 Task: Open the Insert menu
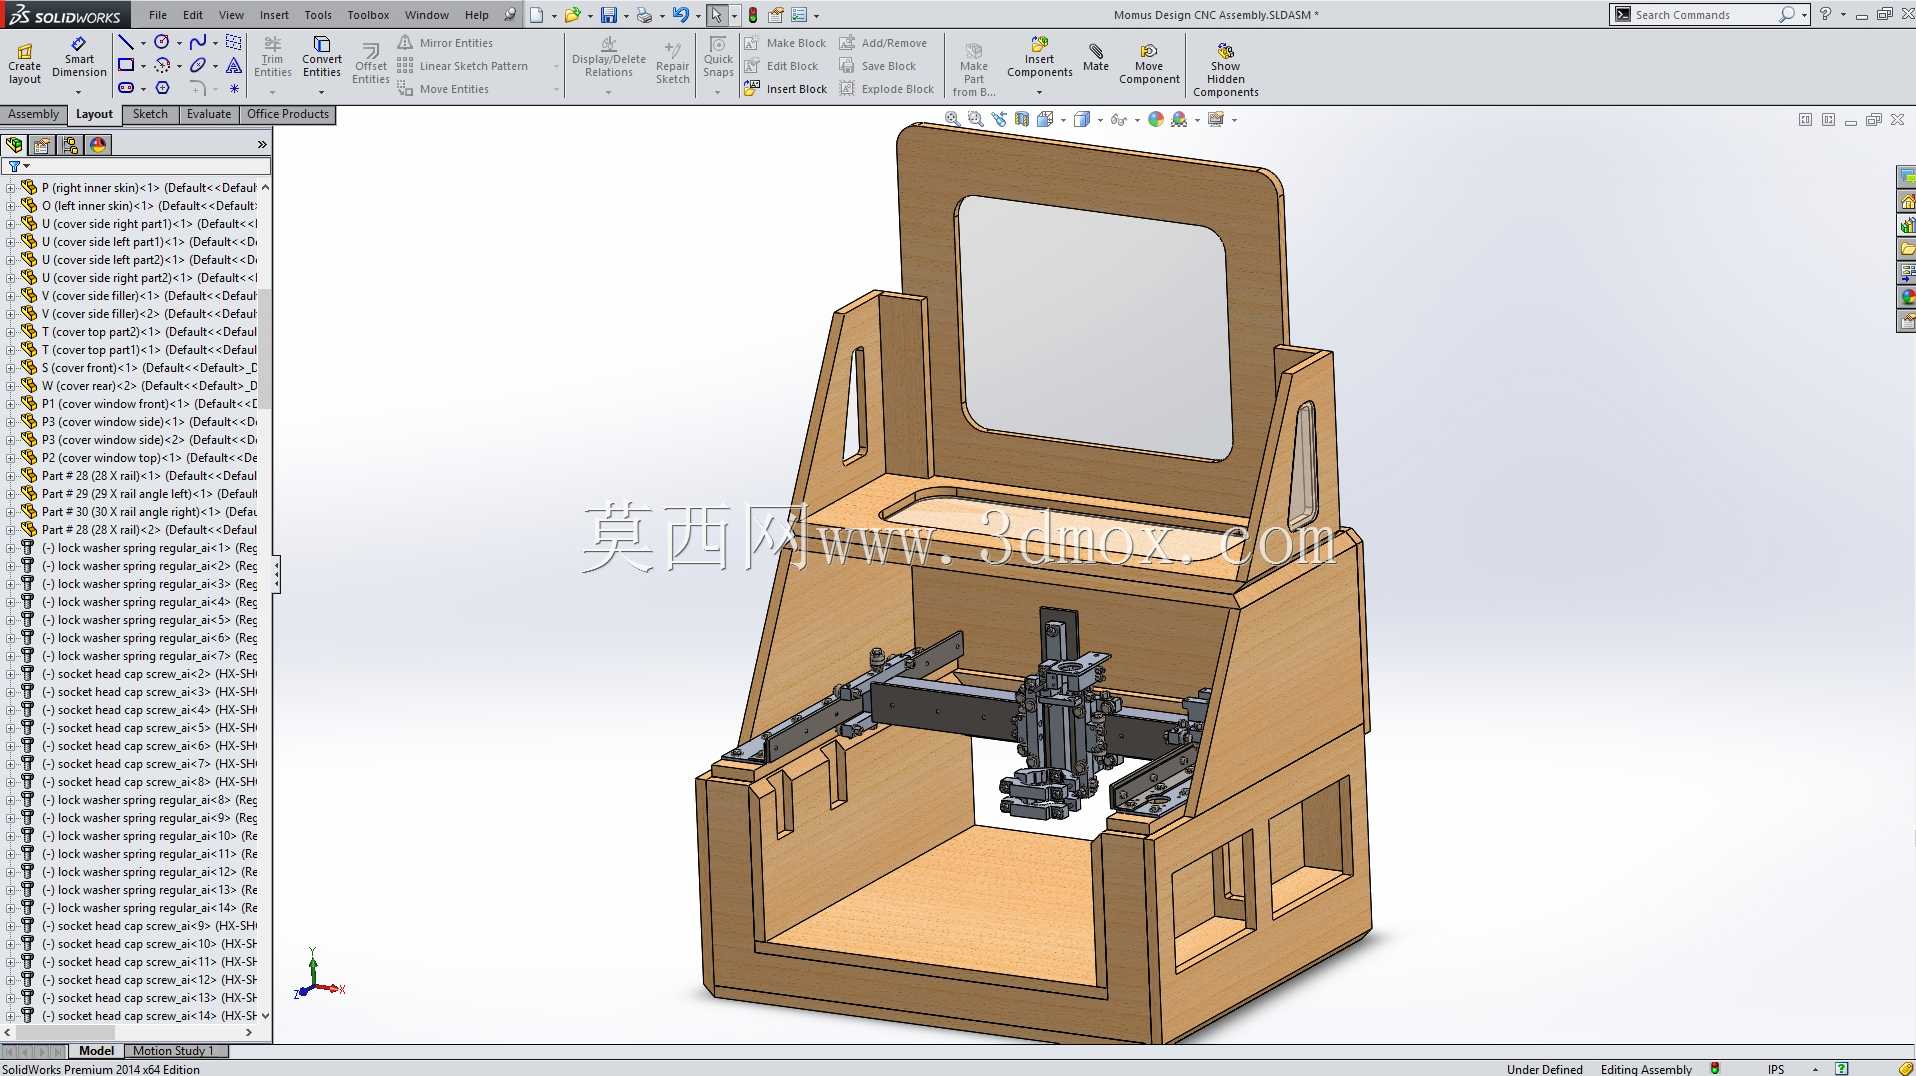point(274,15)
